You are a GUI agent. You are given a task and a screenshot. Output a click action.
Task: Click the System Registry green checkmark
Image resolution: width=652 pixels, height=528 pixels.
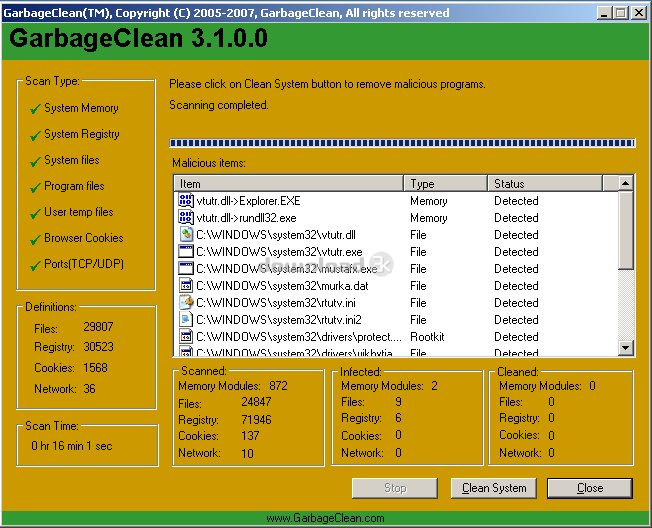(34, 135)
